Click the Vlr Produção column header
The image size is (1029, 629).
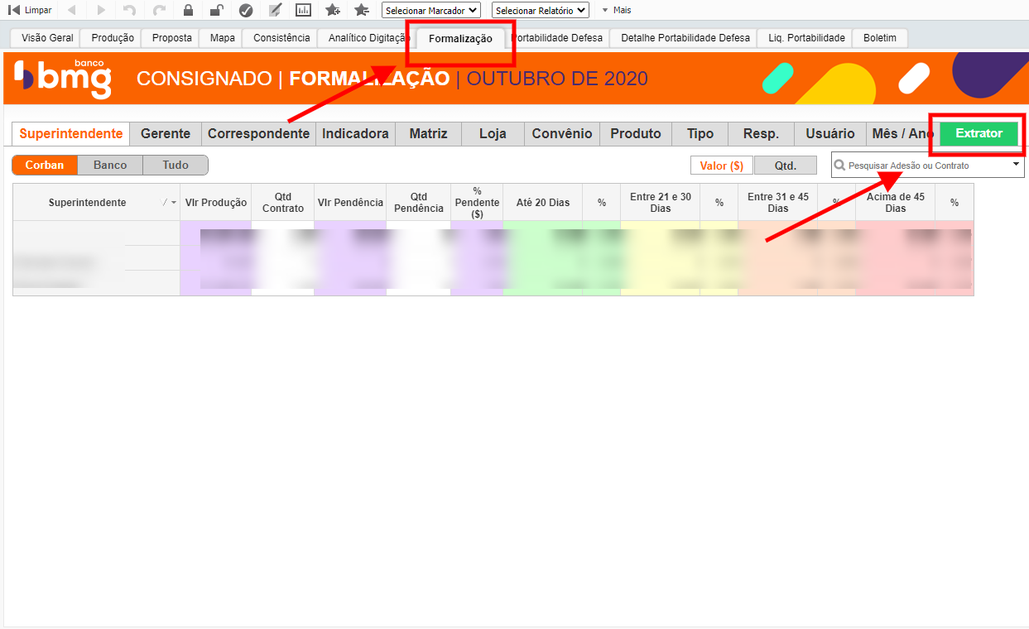point(216,202)
